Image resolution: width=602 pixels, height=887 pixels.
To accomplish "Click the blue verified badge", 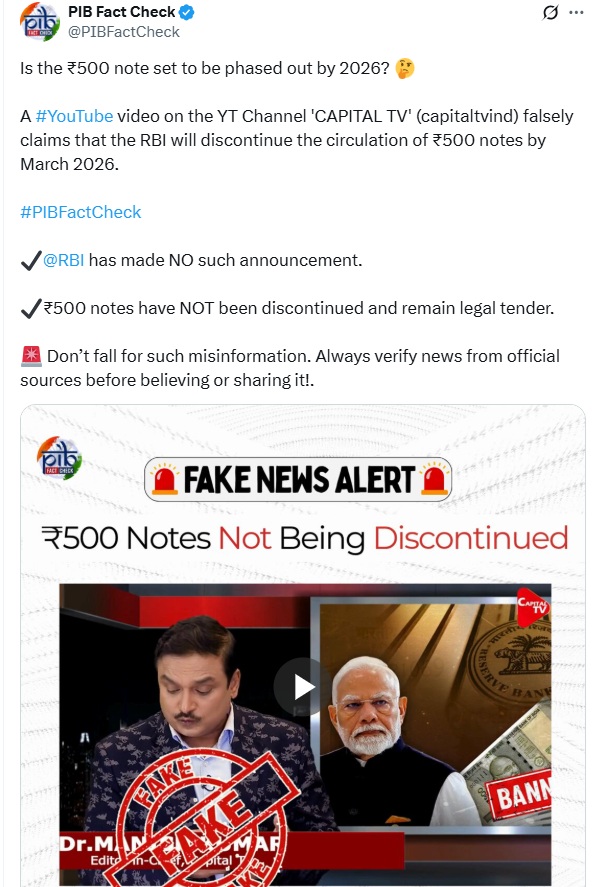I will (187, 12).
